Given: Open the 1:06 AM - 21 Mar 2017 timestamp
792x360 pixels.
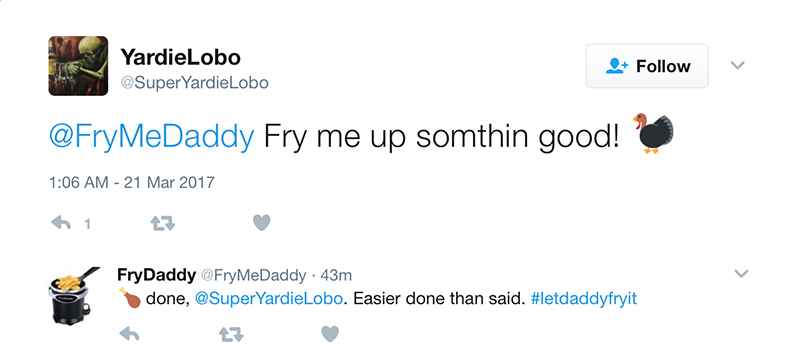Looking at the screenshot, I should click(x=132, y=182).
